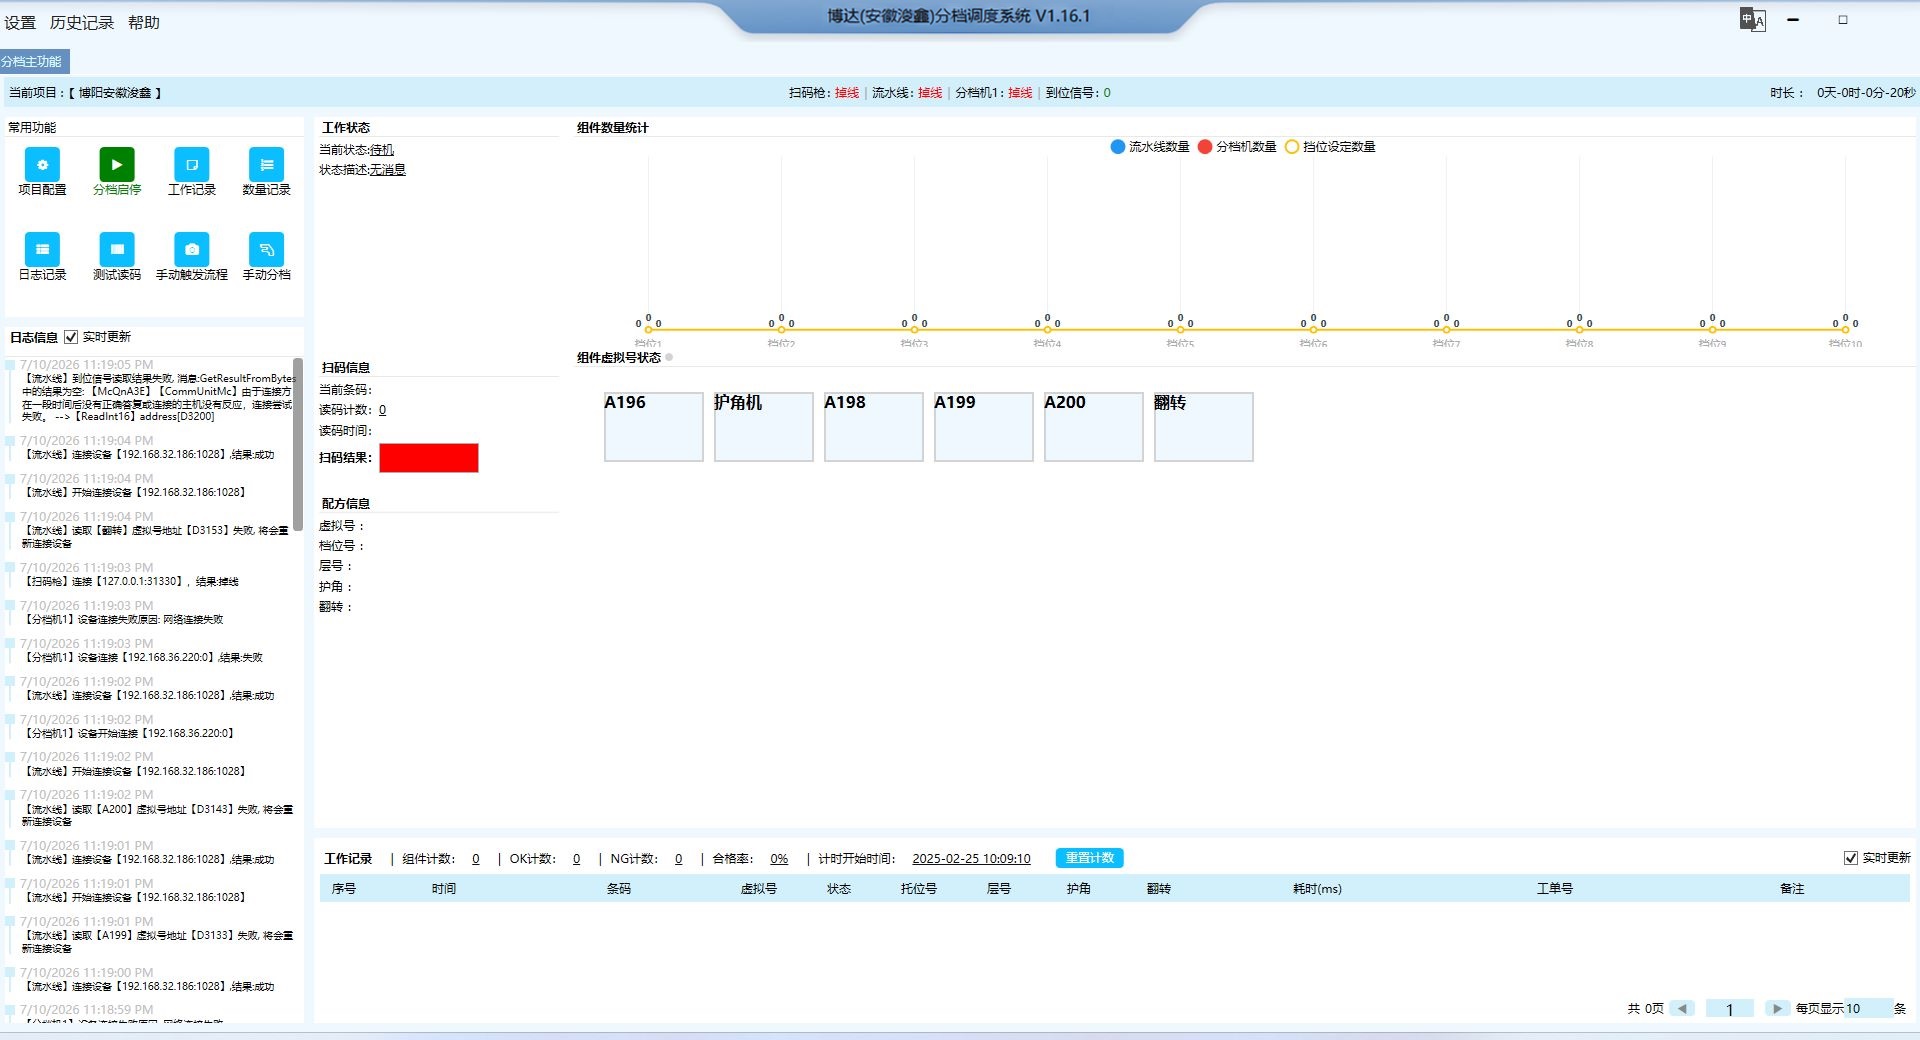
Task: Toggle the 流水线数量 legend series
Action: coord(1150,147)
